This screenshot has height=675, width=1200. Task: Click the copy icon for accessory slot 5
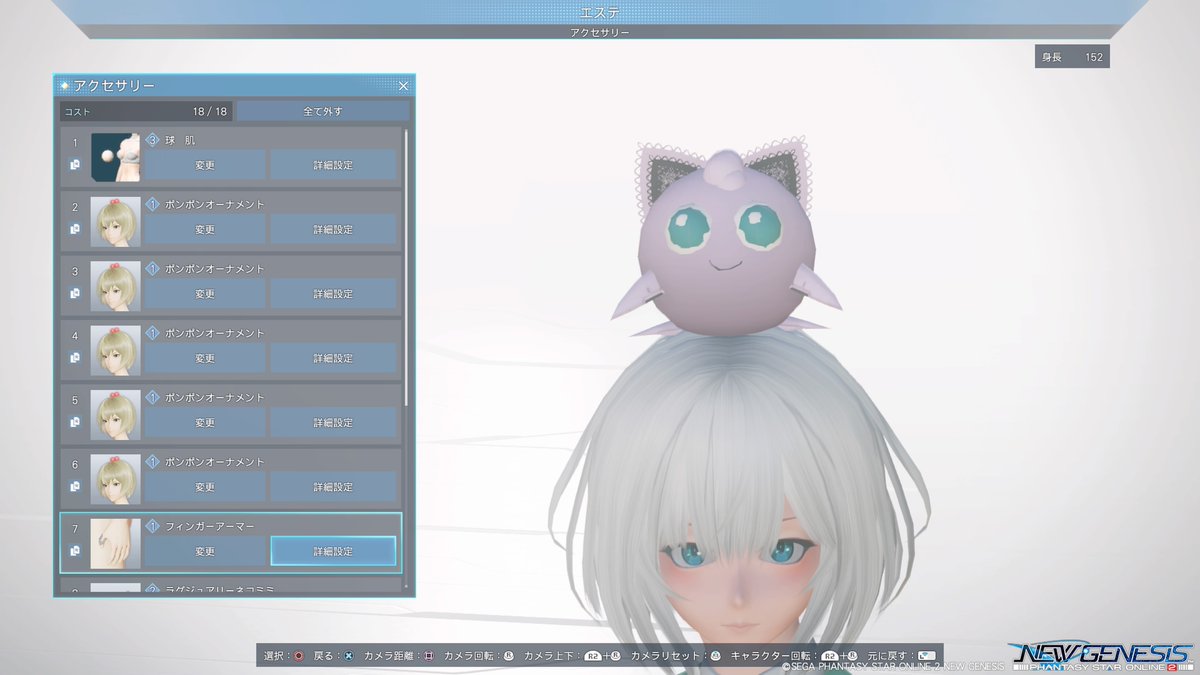pos(75,422)
